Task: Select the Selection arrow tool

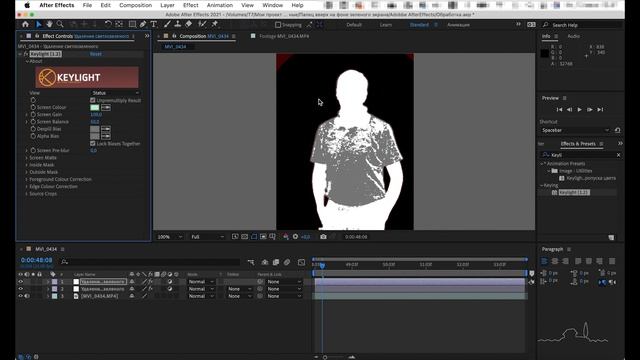Action: click(39, 24)
